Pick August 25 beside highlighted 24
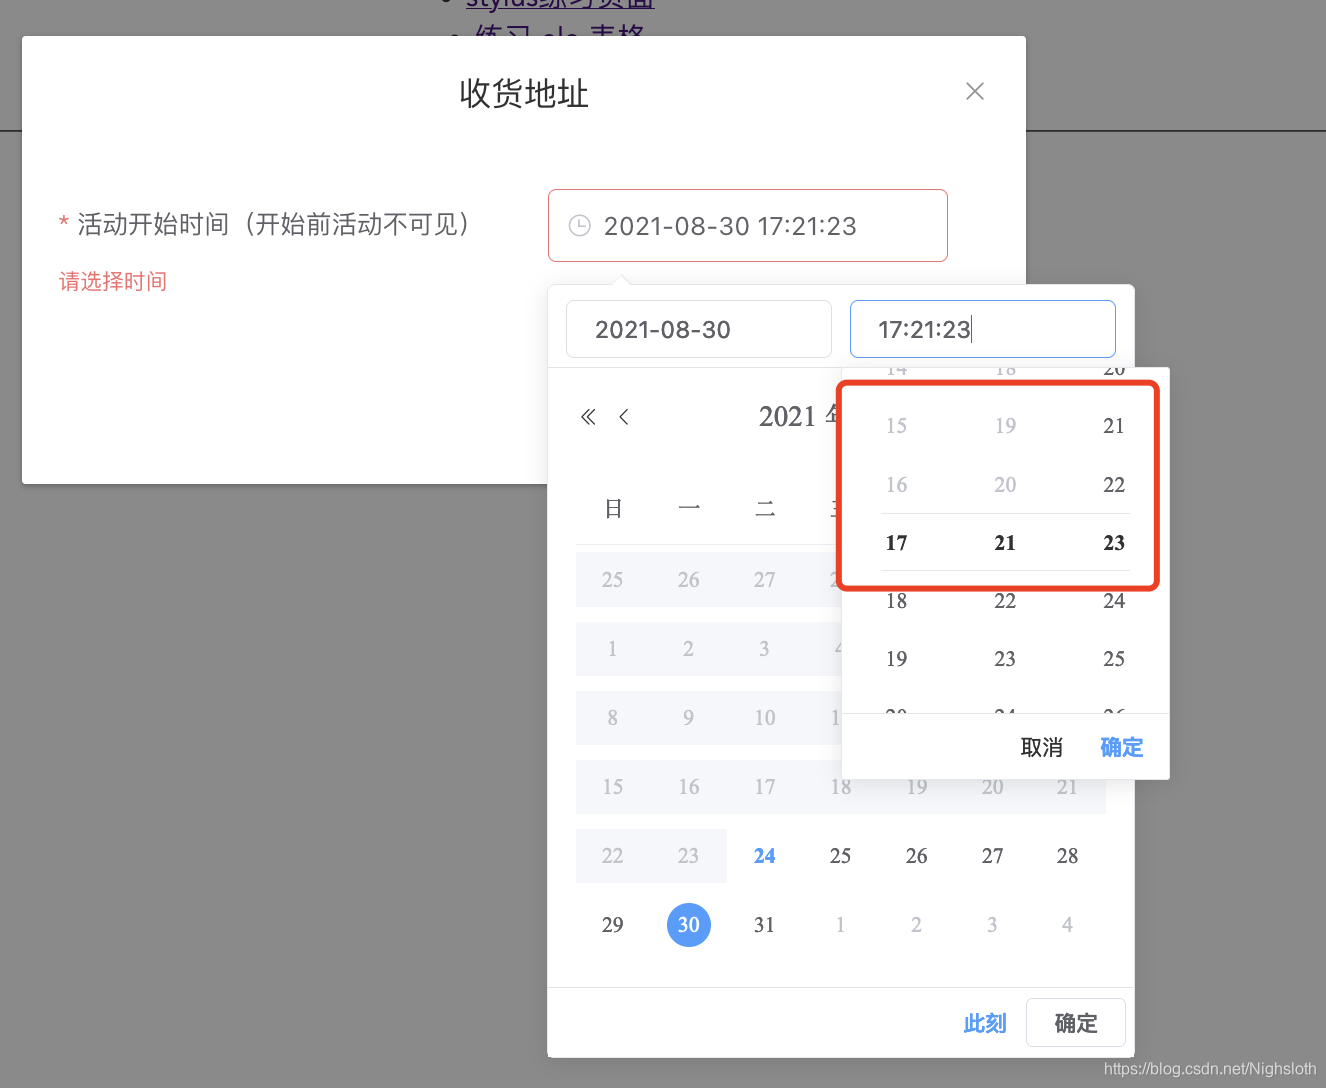This screenshot has width=1326, height=1088. click(841, 856)
